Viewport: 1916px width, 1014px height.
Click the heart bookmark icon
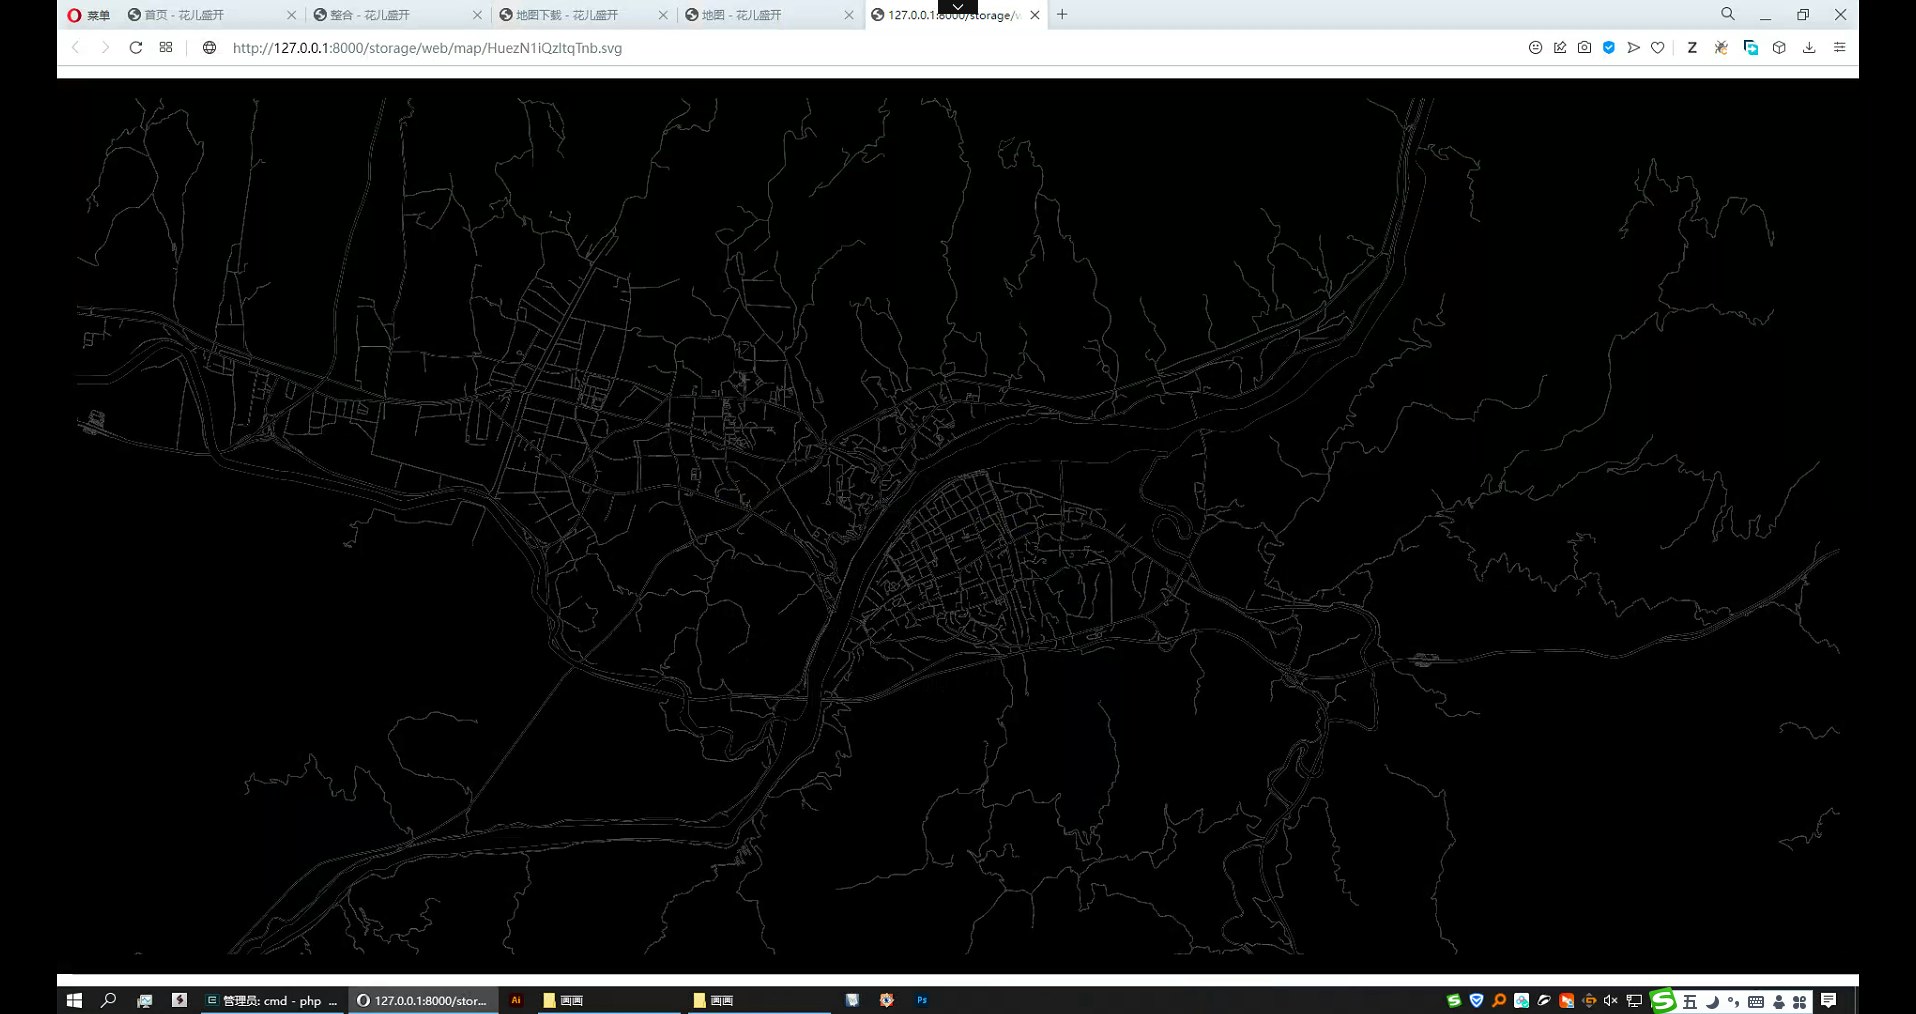1658,48
